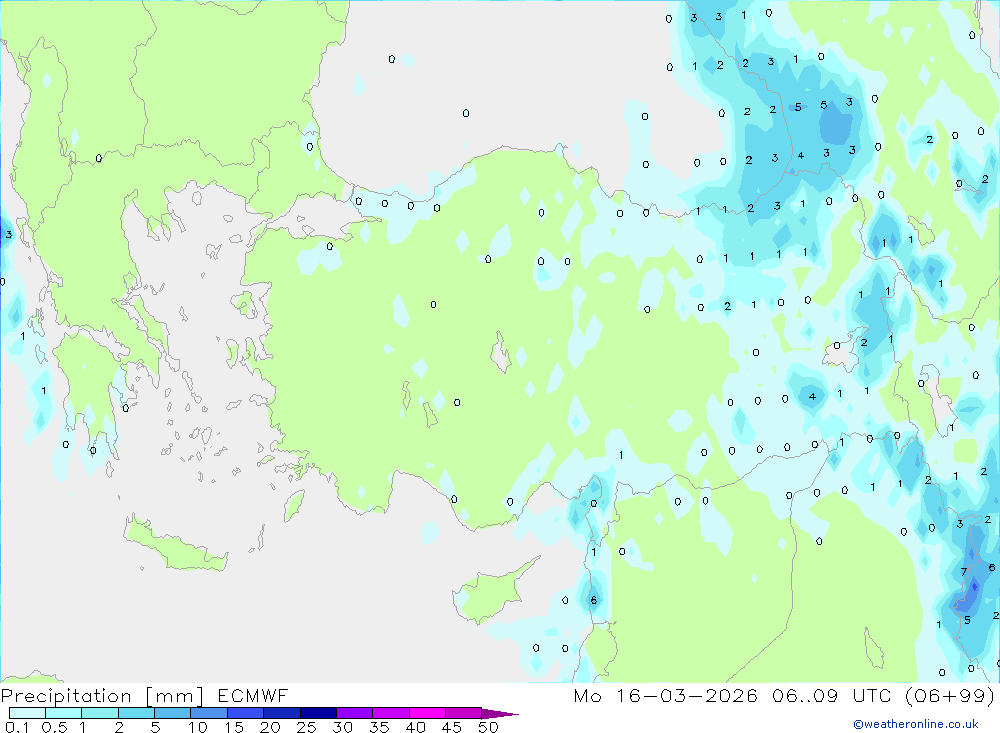
Task: Click the '06..09' UTC time range text
Action: coord(805,695)
